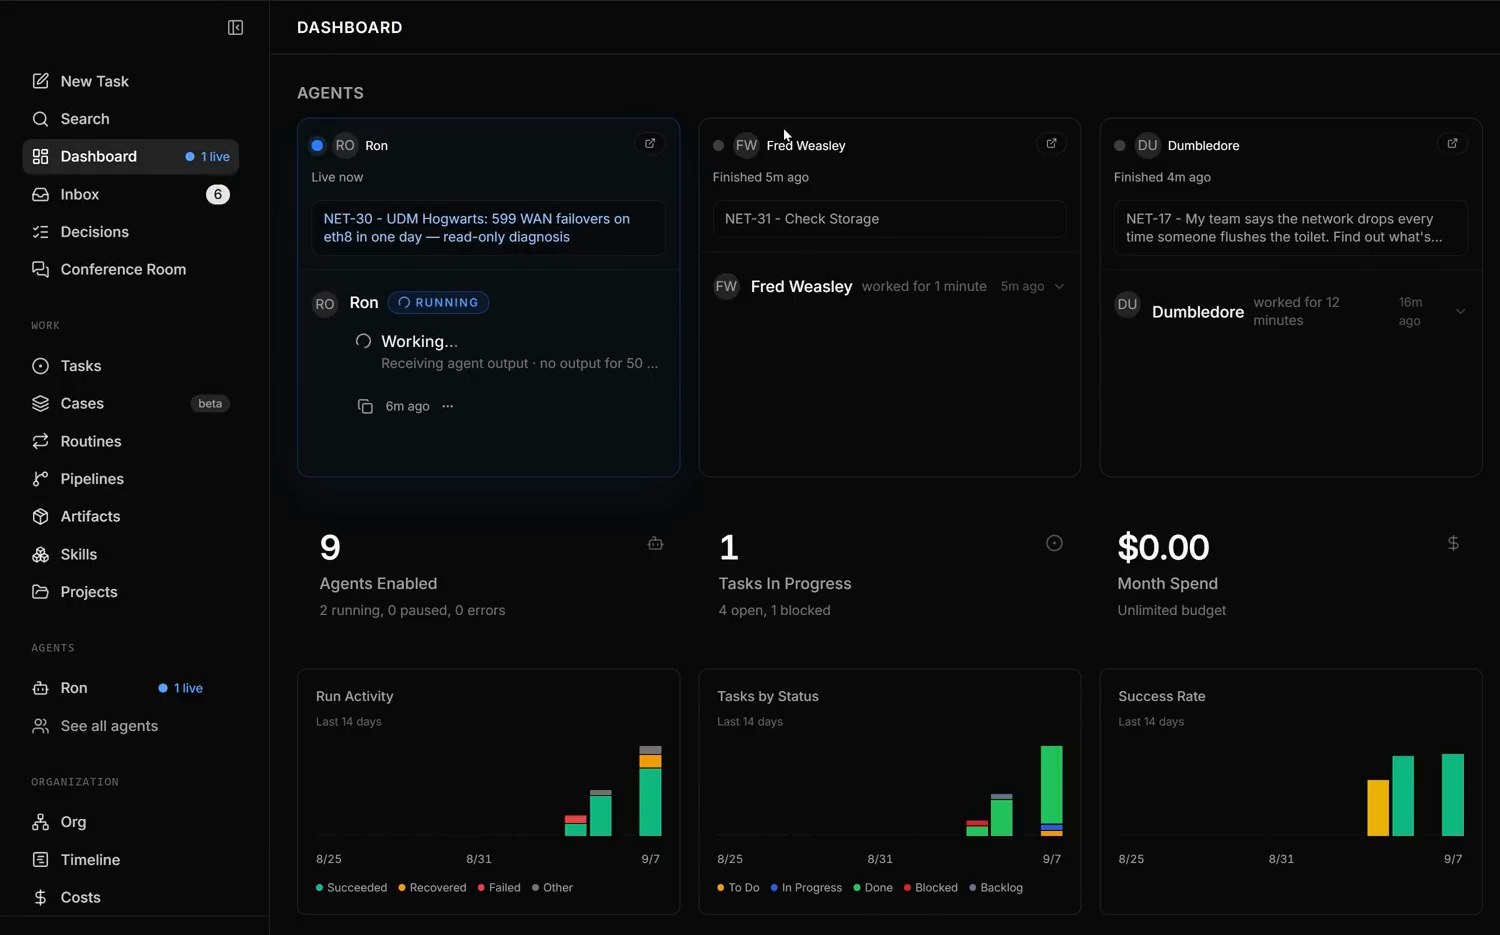Open Timeline under Organization
The image size is (1500, 935).
pyautogui.click(x=130, y=860)
